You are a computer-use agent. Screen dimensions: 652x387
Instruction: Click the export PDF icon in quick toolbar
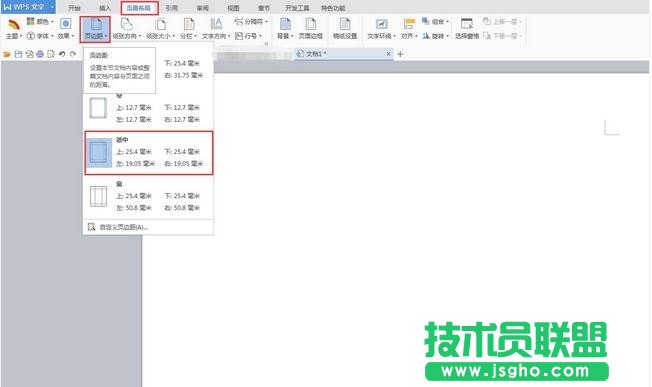coord(29,54)
